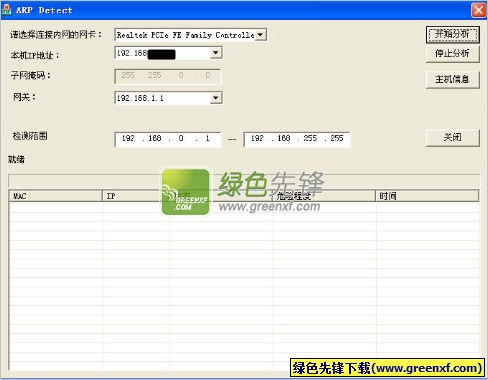Click the MAC column header
Image resolution: width=488 pixels, height=380 pixels.
pos(56,196)
